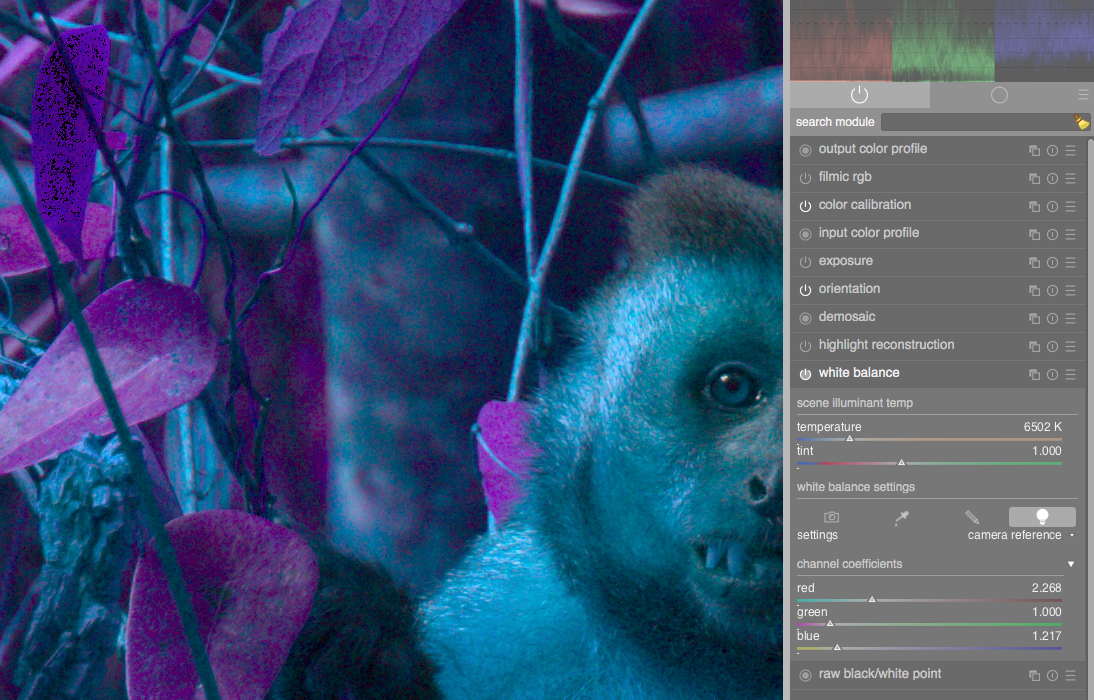Screen dimensions: 1094x700
Task: Expand the filmic rgb module header
Action: tap(845, 177)
